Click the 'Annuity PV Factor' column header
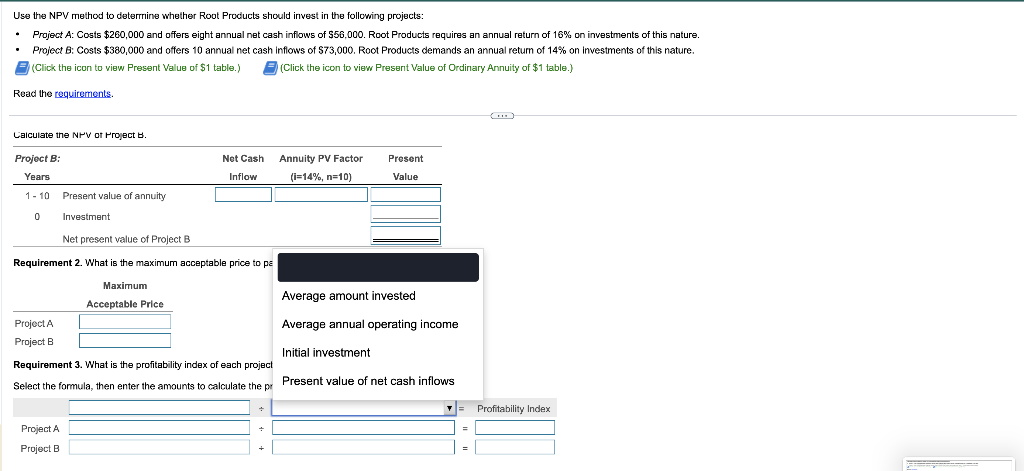 pos(321,167)
